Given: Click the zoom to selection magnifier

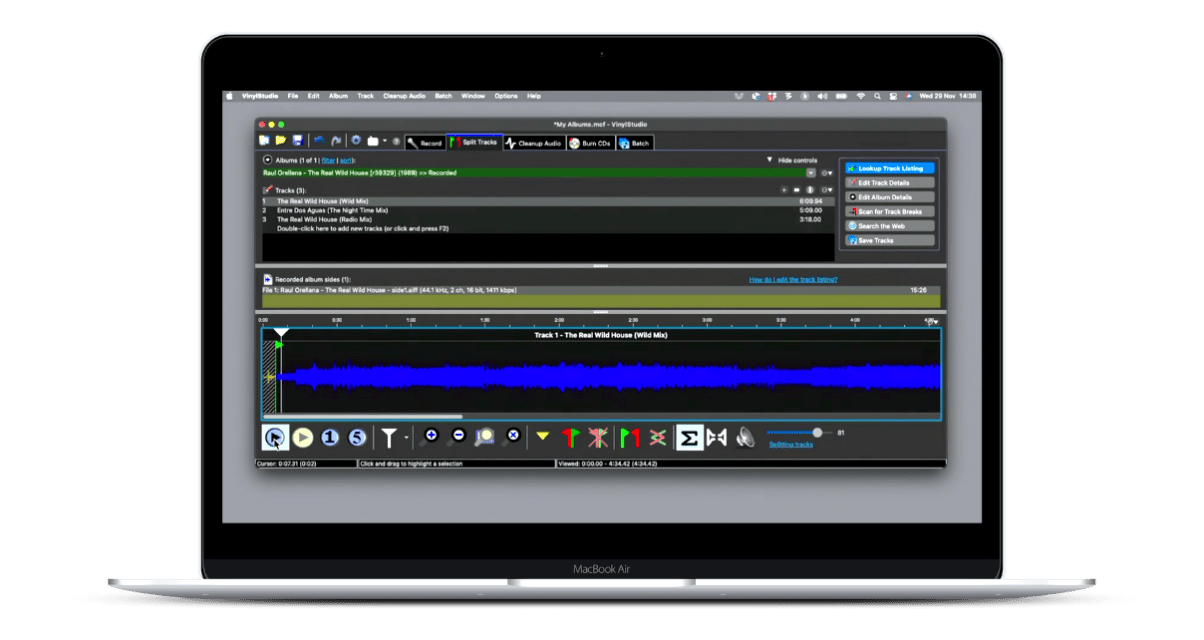Looking at the screenshot, I should click(486, 436).
